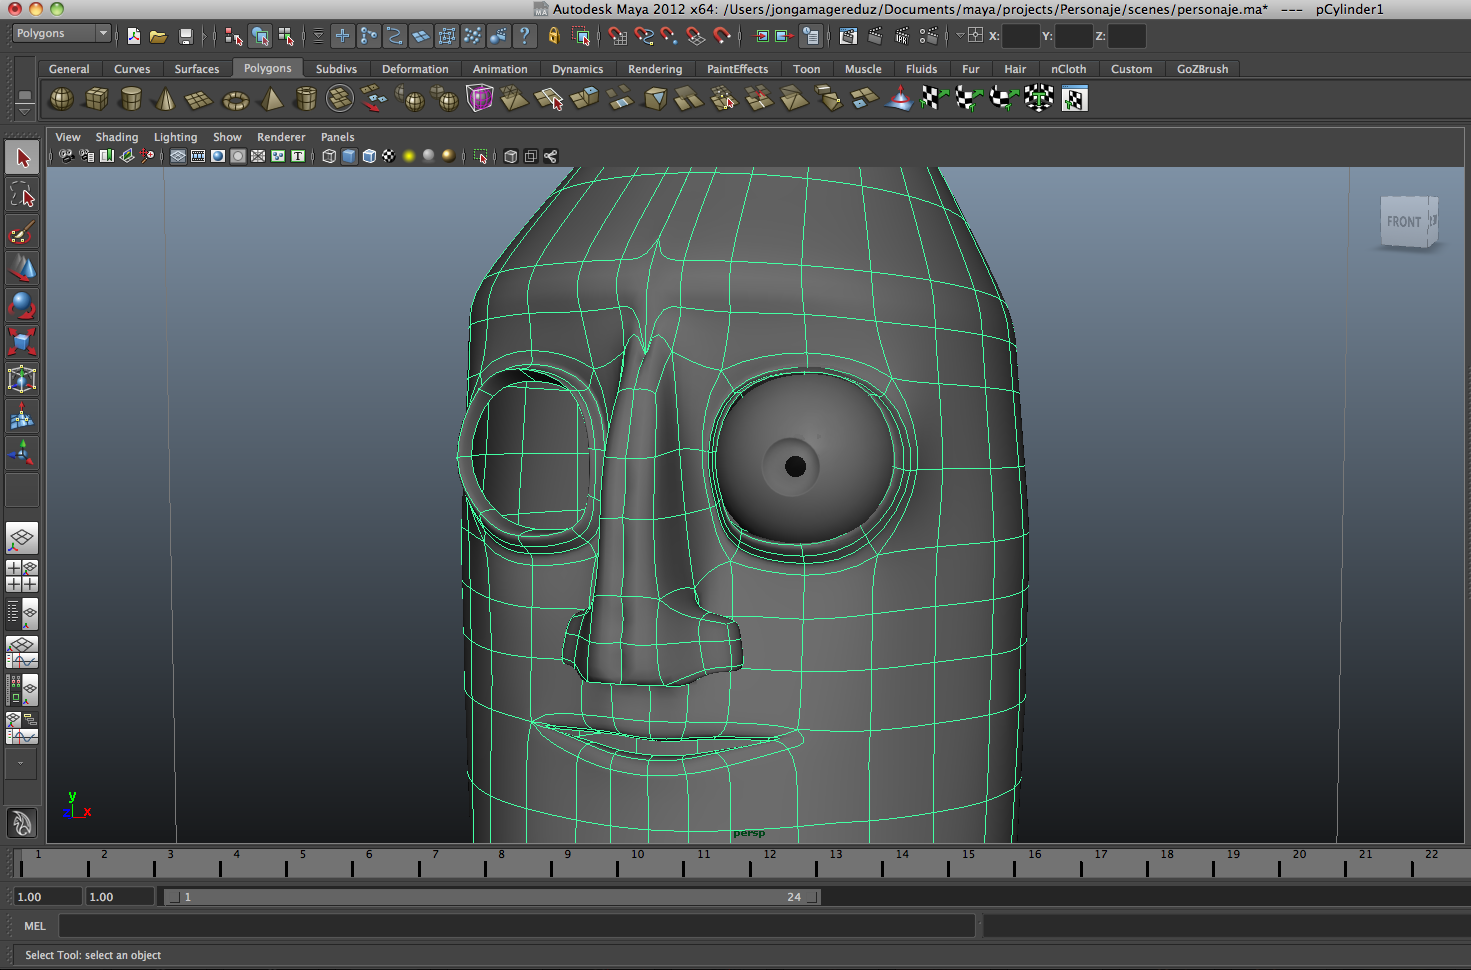Click the polygon cone shelf icon
Image resolution: width=1471 pixels, height=970 pixels.
pos(165,99)
